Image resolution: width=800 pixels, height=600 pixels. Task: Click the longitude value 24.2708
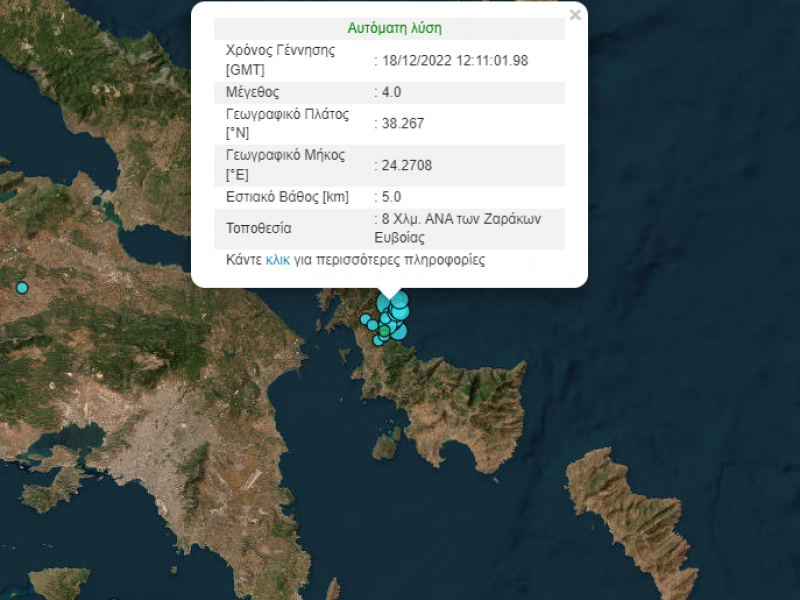tap(402, 165)
